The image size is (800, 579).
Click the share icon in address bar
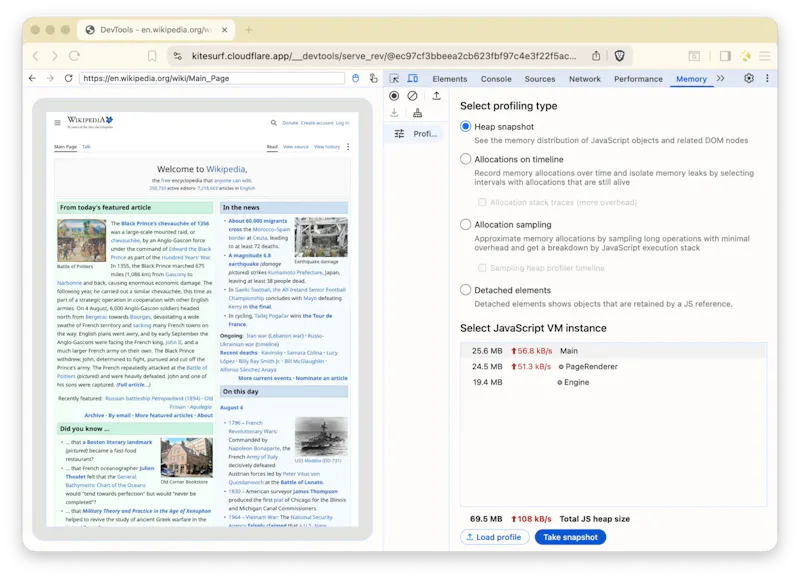tap(596, 56)
